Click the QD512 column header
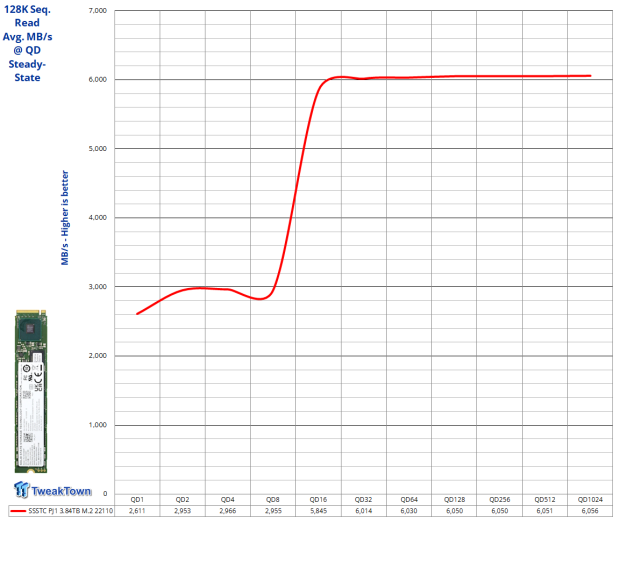 [545, 500]
